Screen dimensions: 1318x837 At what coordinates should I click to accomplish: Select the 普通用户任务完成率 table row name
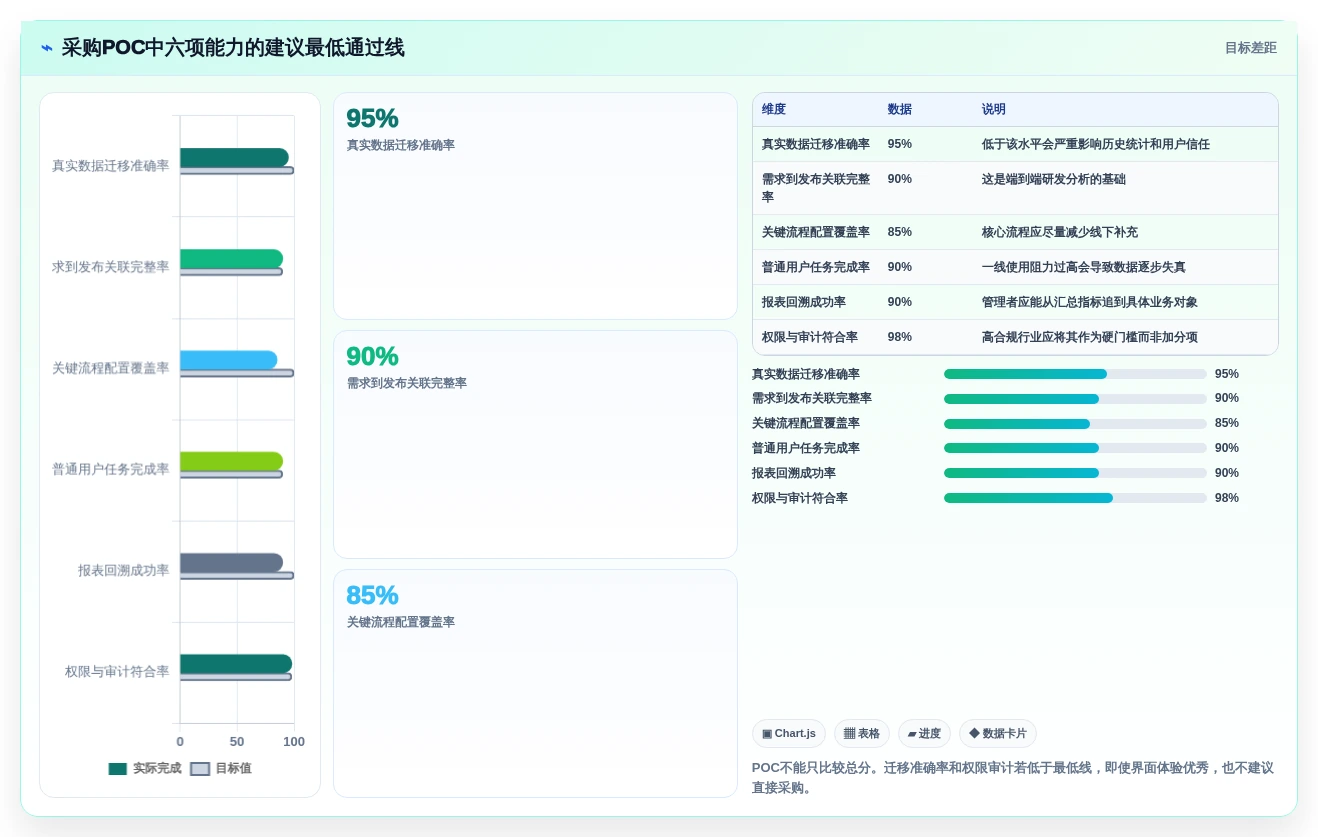click(x=816, y=267)
